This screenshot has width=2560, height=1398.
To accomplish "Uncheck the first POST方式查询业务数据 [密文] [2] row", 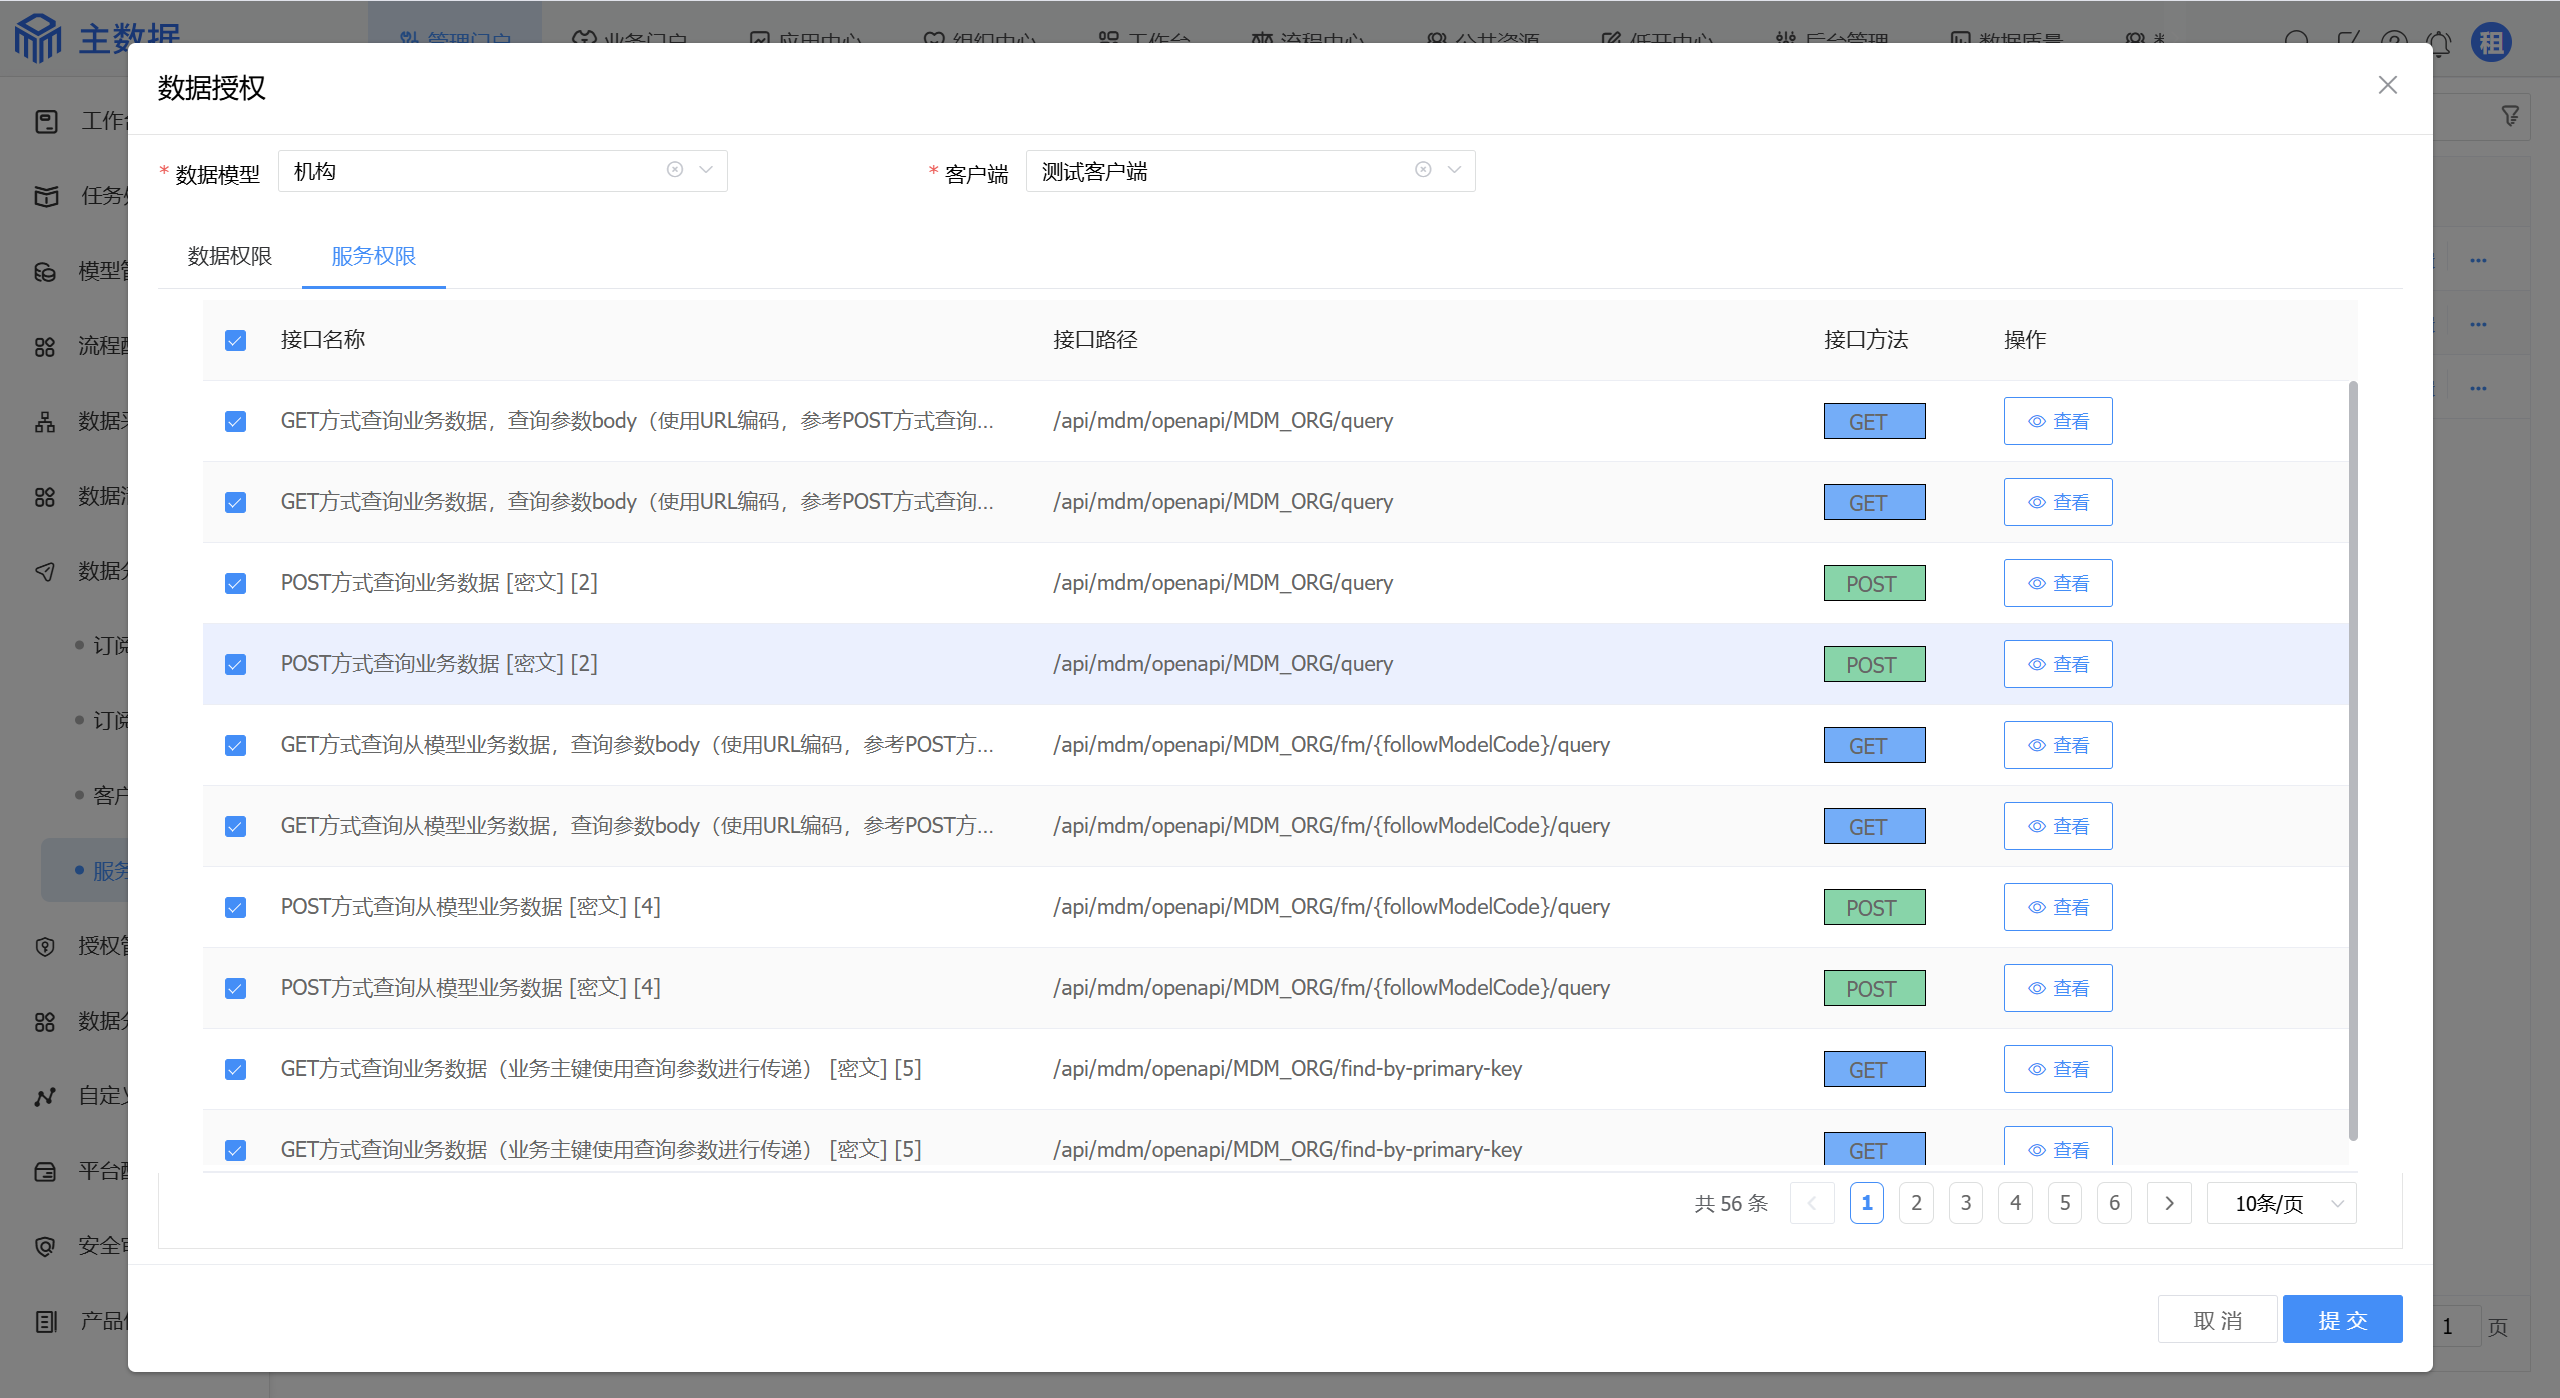I will pos(235,584).
